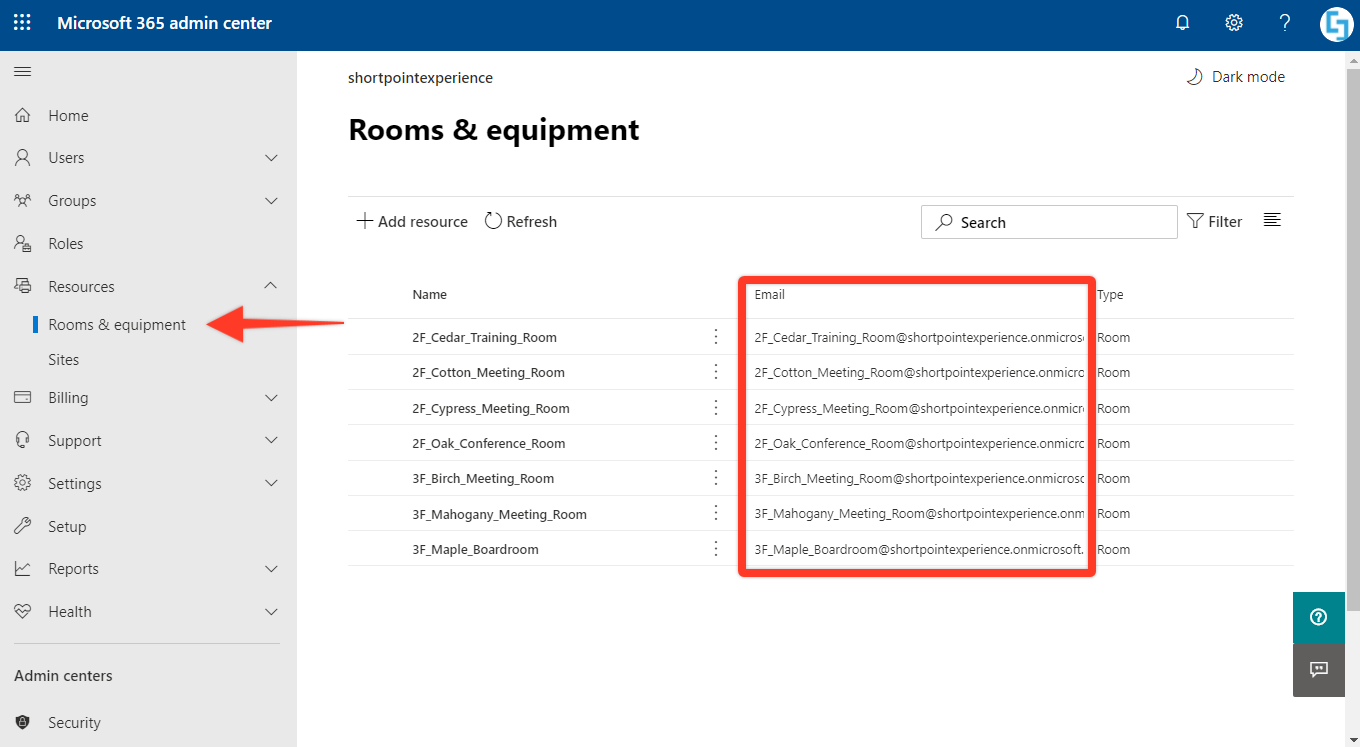The height and width of the screenshot is (747, 1360).
Task: Open Security admin center
Action: [74, 723]
